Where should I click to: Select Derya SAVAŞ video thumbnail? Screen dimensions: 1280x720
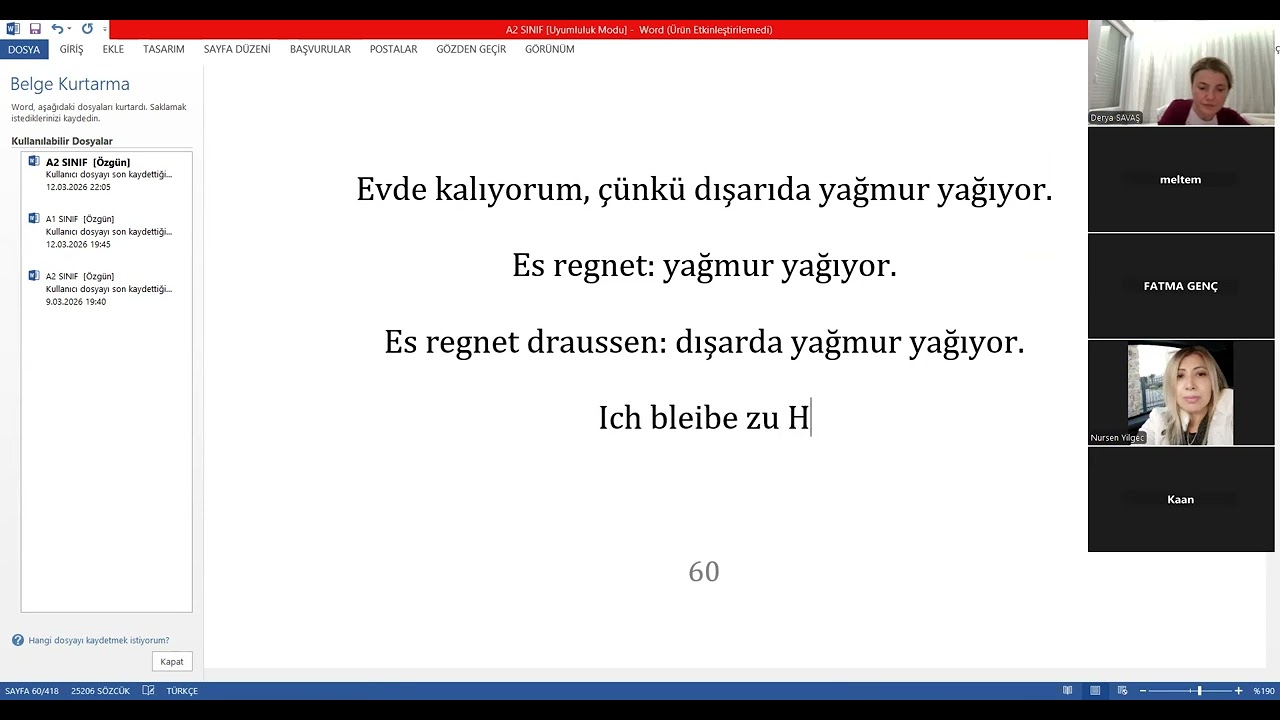(1181, 73)
